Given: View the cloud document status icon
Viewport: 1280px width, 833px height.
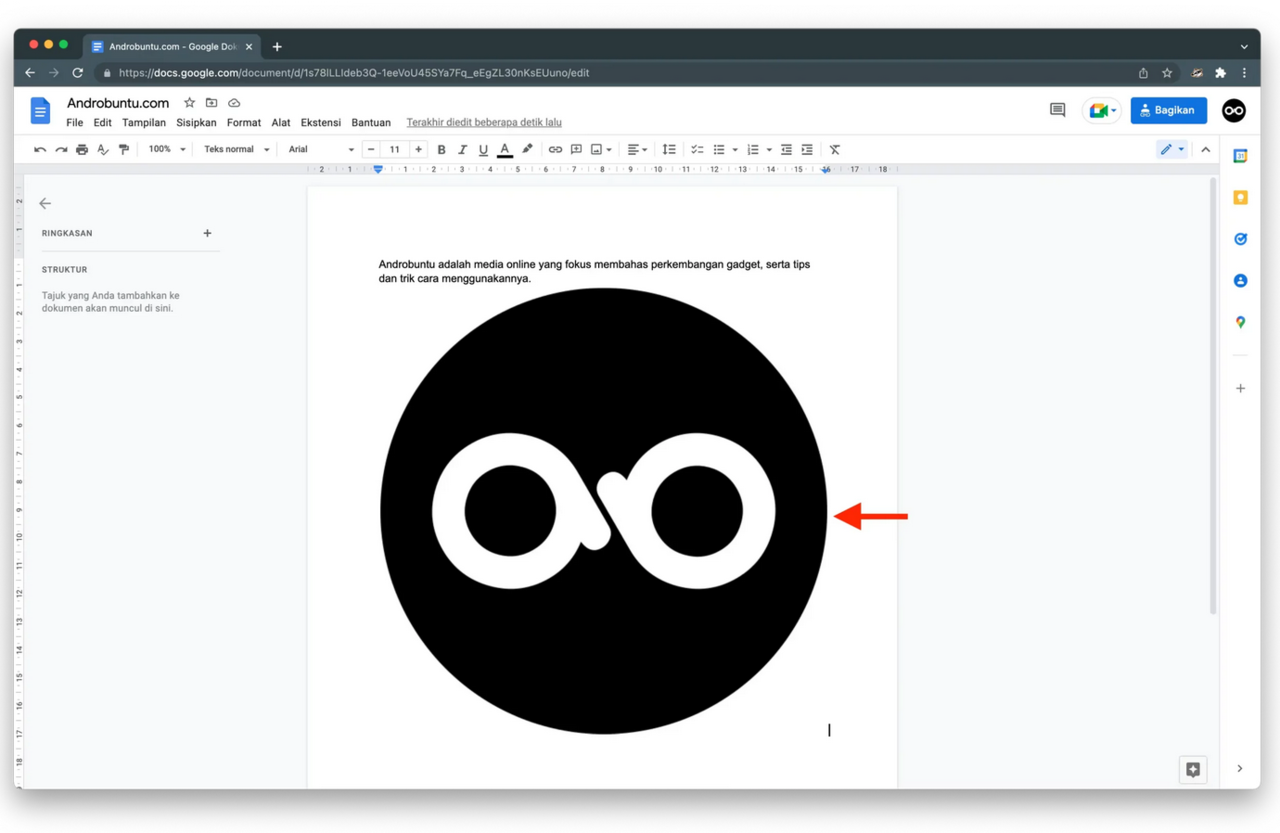Looking at the screenshot, I should point(234,103).
